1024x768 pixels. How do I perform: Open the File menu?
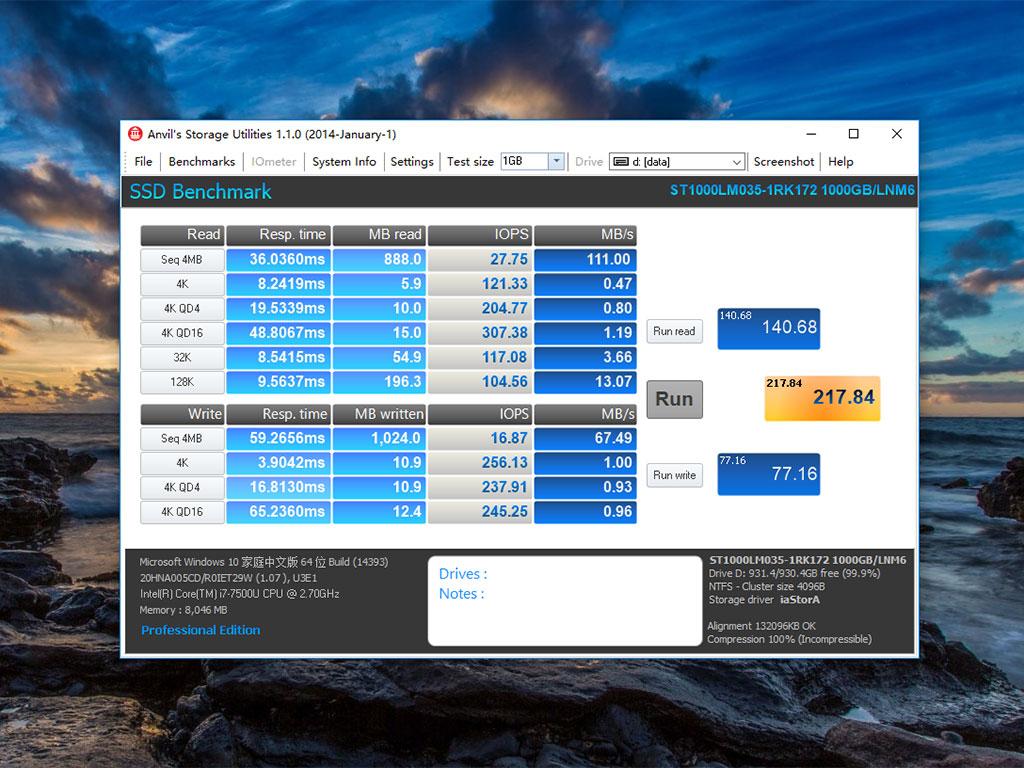click(143, 161)
